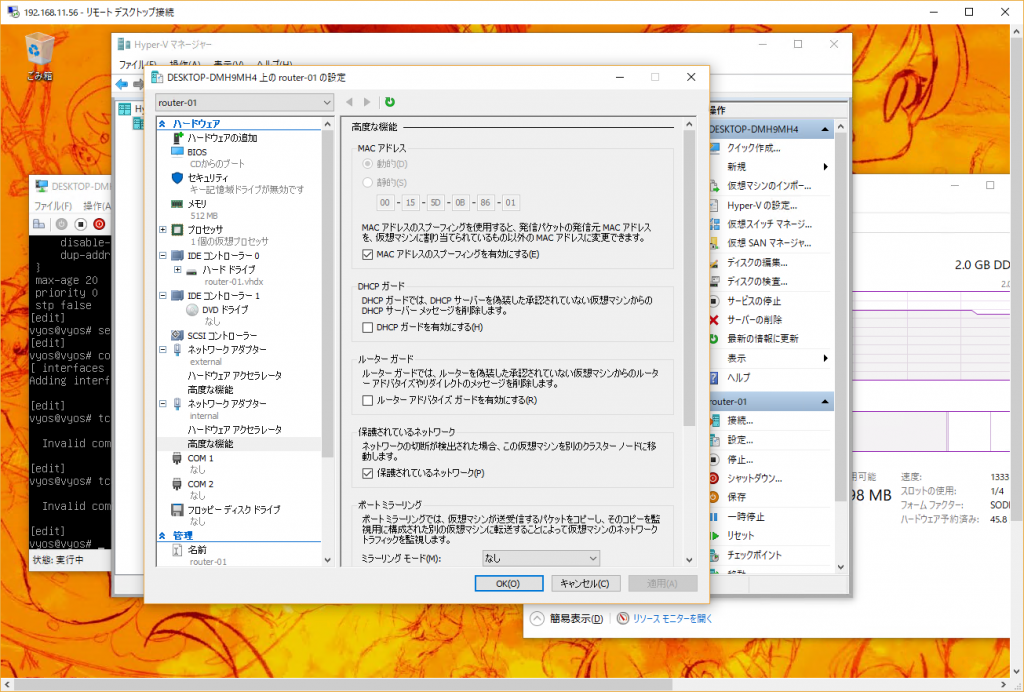This screenshot has width=1024, height=692.
Task: Select the COM 1 port icon
Action: [177, 458]
